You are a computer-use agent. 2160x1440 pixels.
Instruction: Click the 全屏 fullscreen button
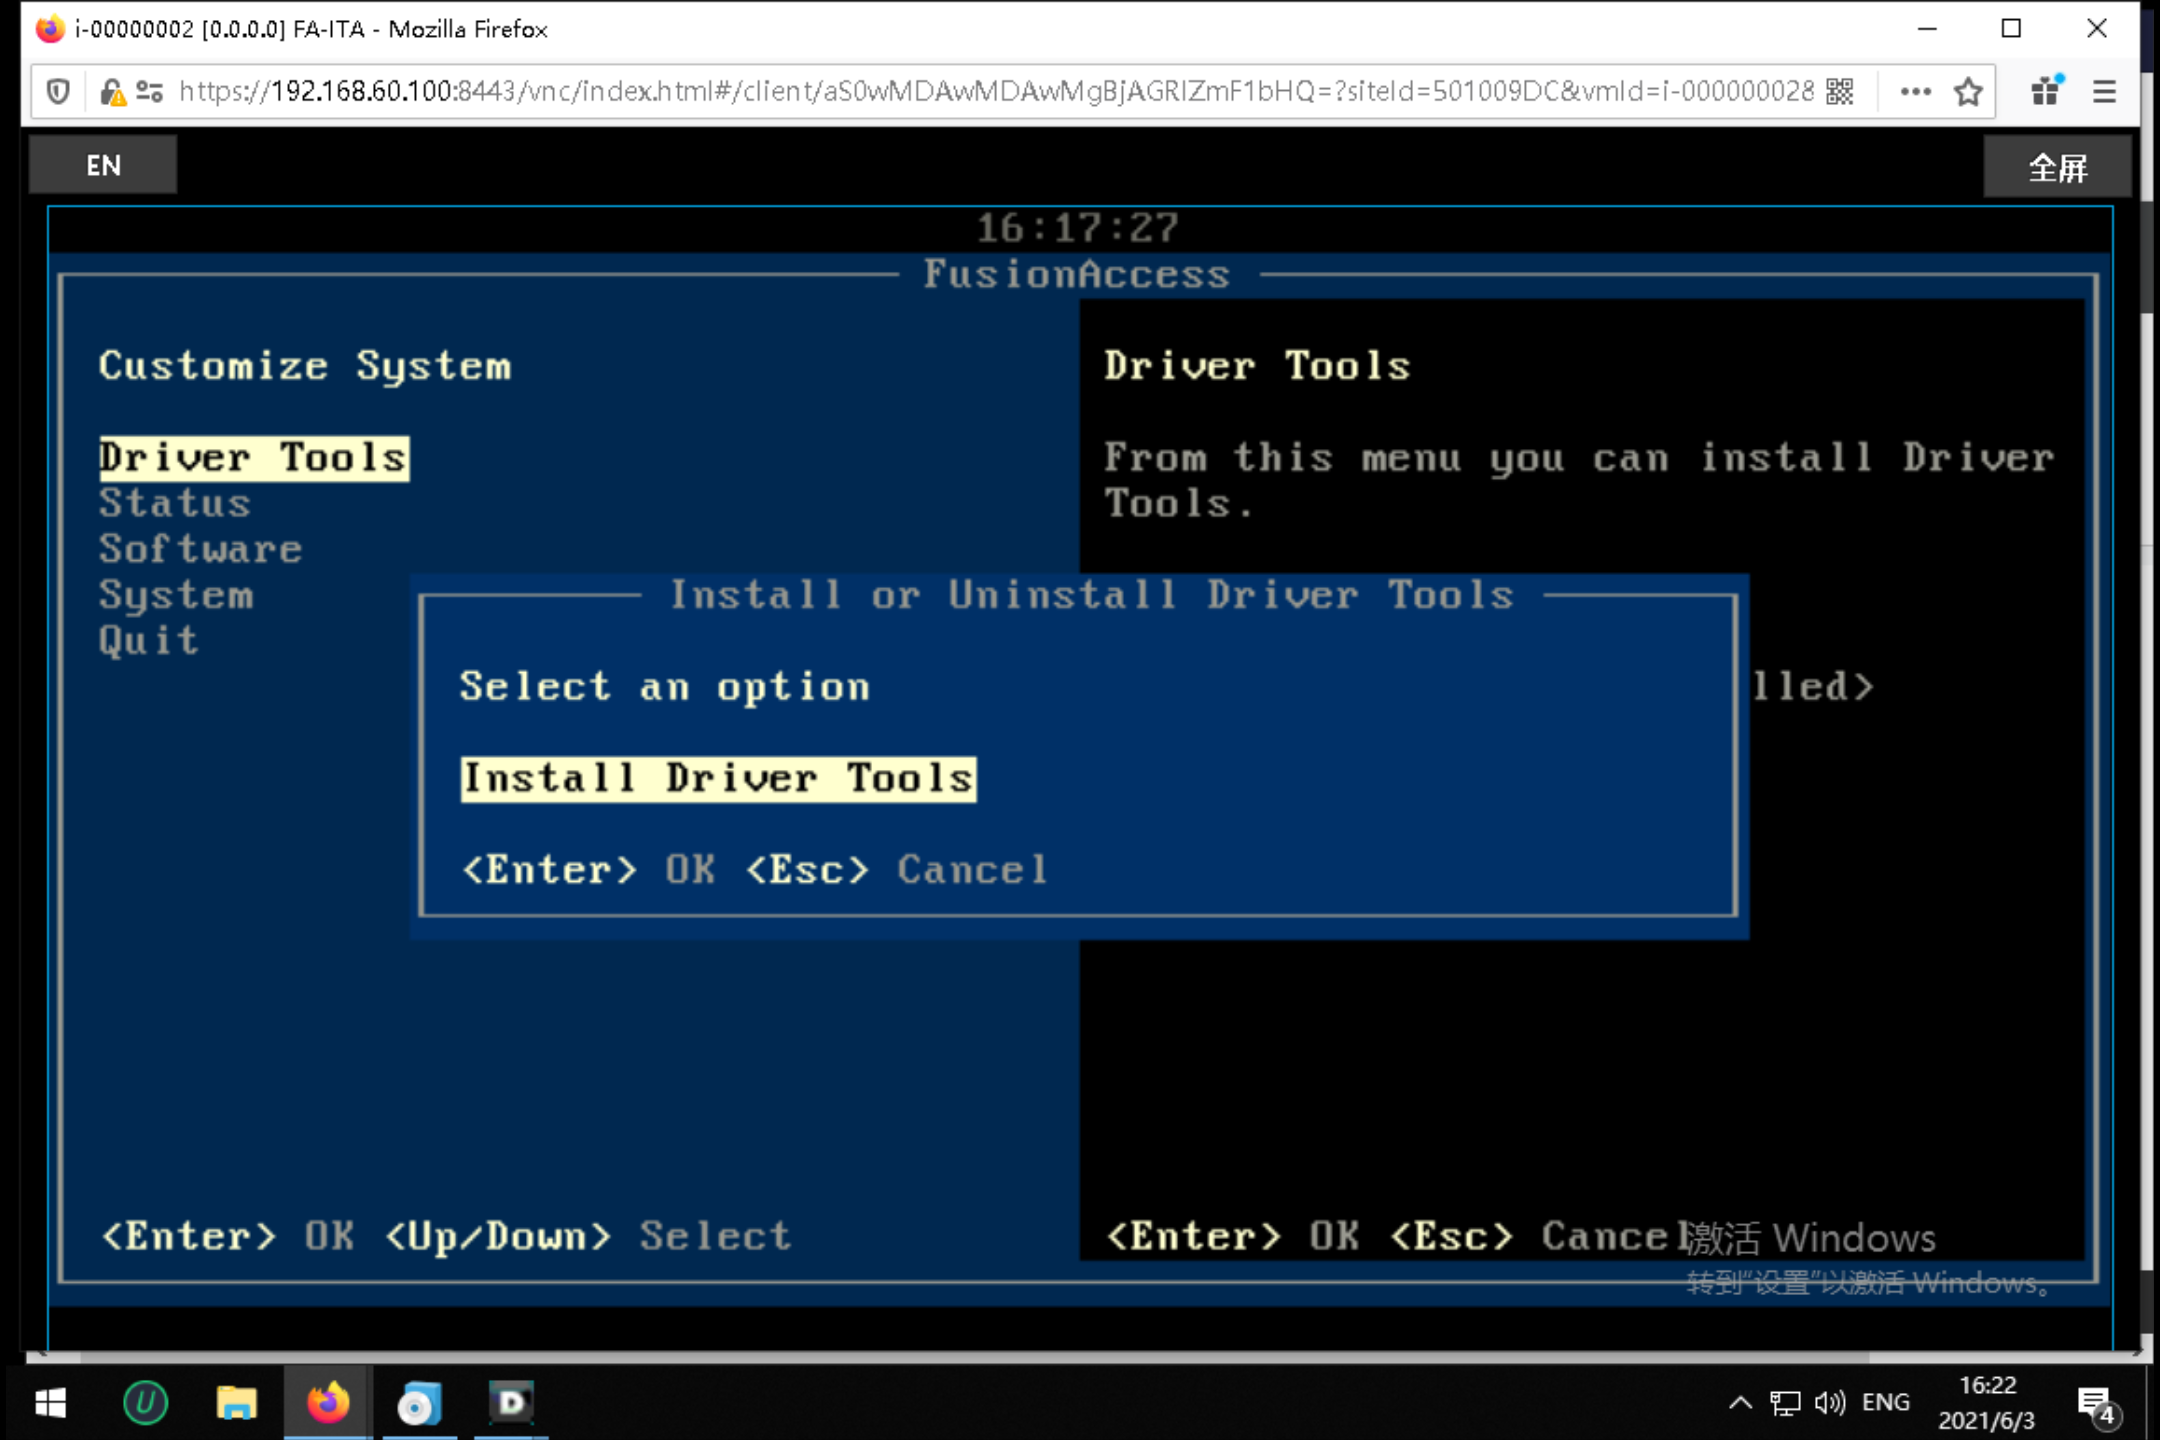(2057, 167)
